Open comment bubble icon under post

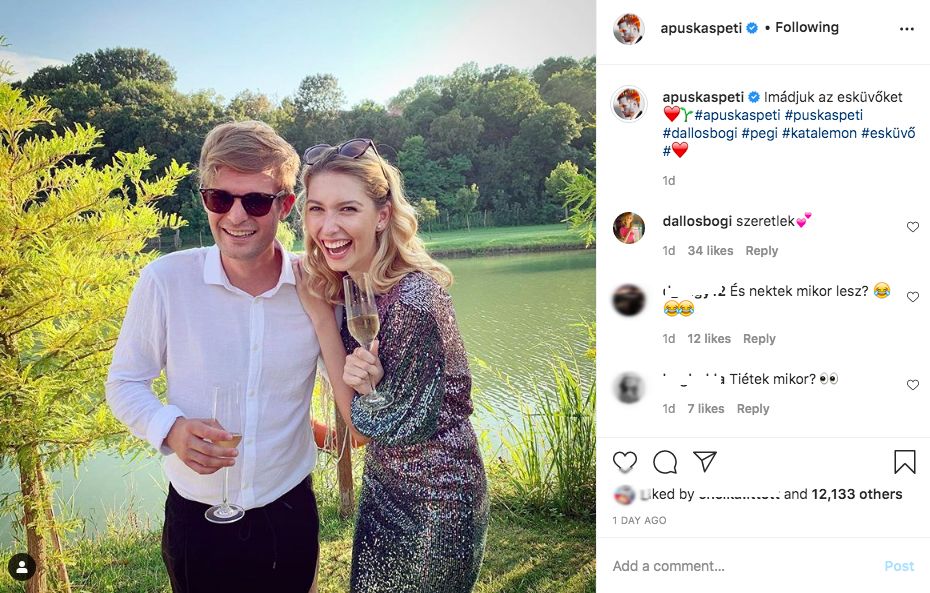[x=665, y=461]
